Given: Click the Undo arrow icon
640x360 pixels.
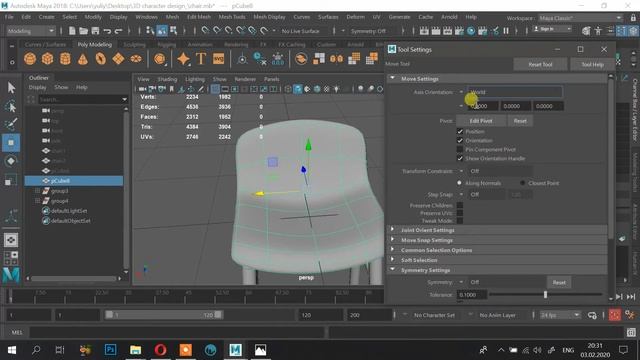Looking at the screenshot, I should click(107, 31).
